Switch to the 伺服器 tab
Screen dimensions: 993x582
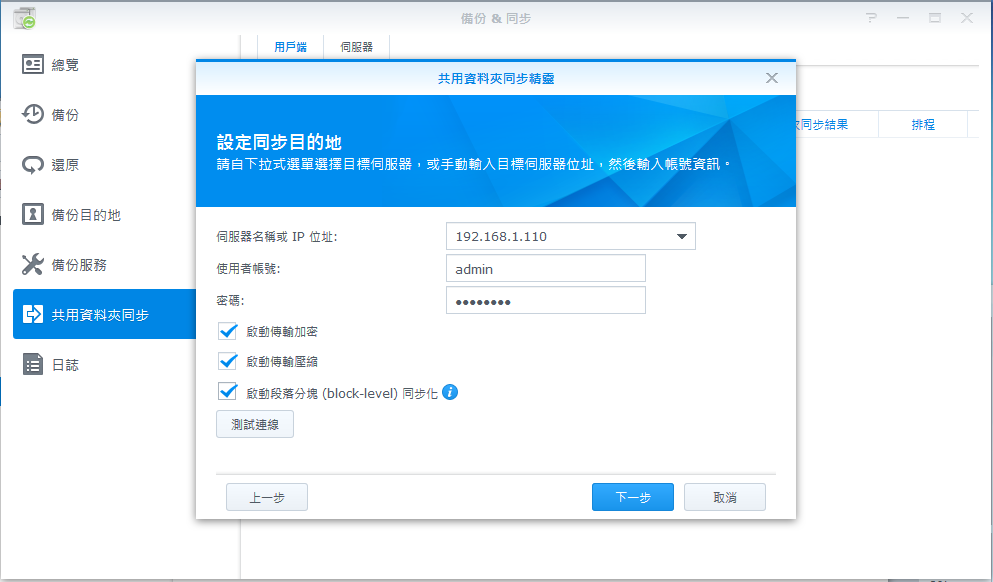pos(356,47)
